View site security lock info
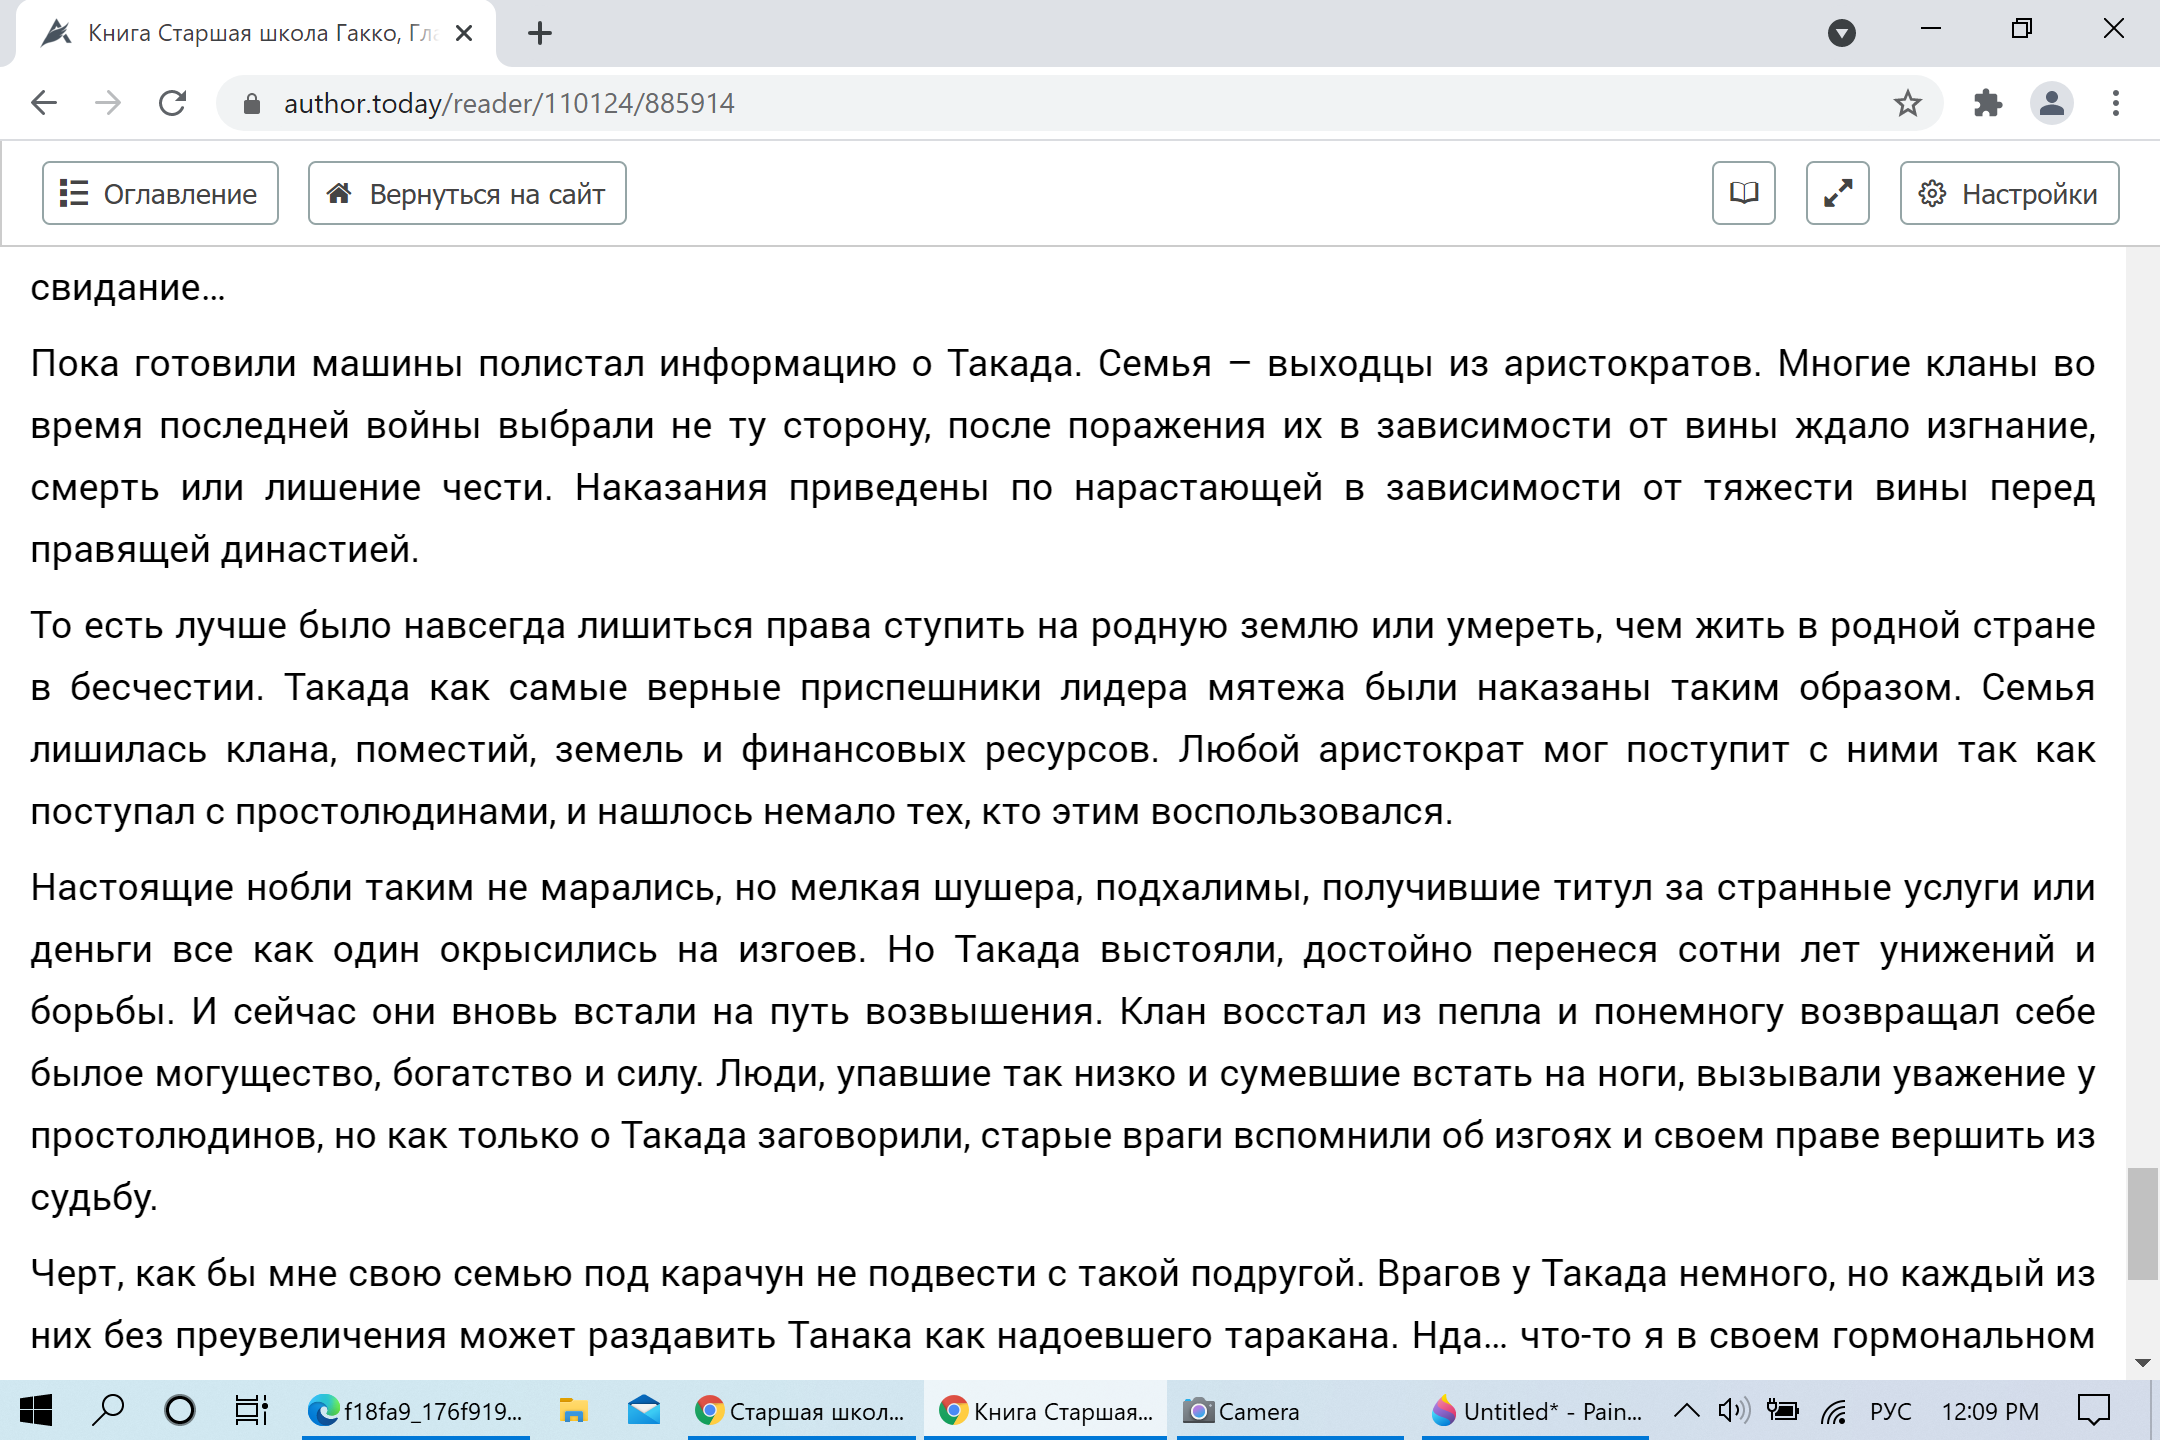Viewport: 2160px width, 1440px height. tap(252, 103)
